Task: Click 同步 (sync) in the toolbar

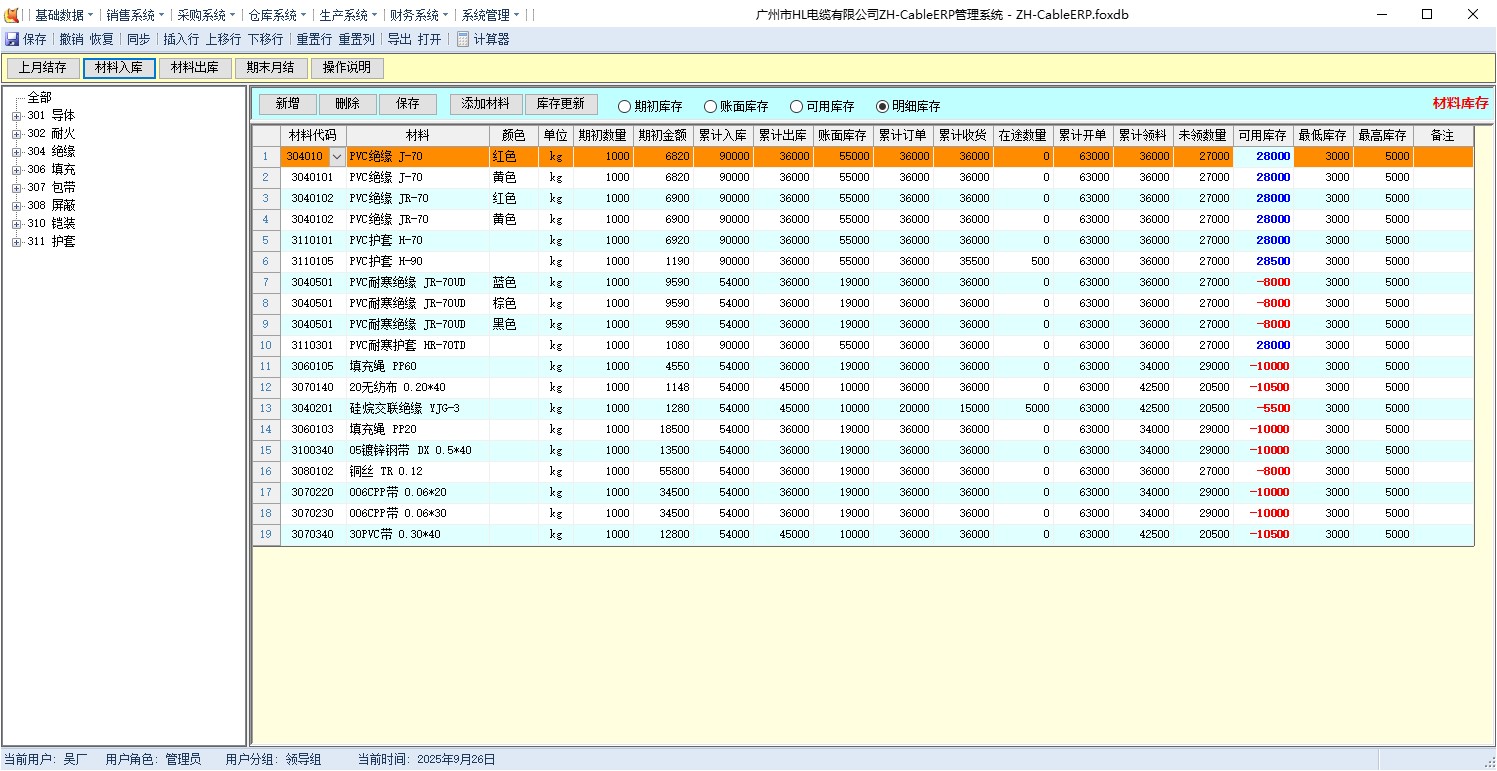Action: click(x=138, y=40)
